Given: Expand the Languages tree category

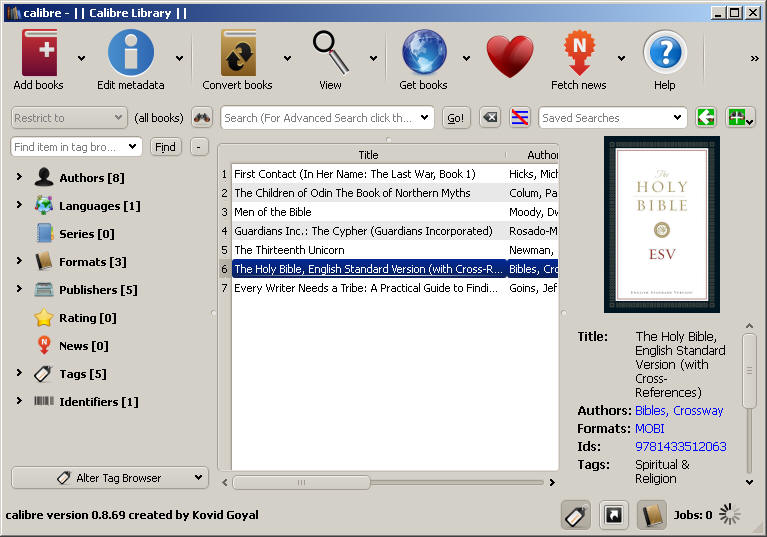Looking at the screenshot, I should [x=19, y=204].
